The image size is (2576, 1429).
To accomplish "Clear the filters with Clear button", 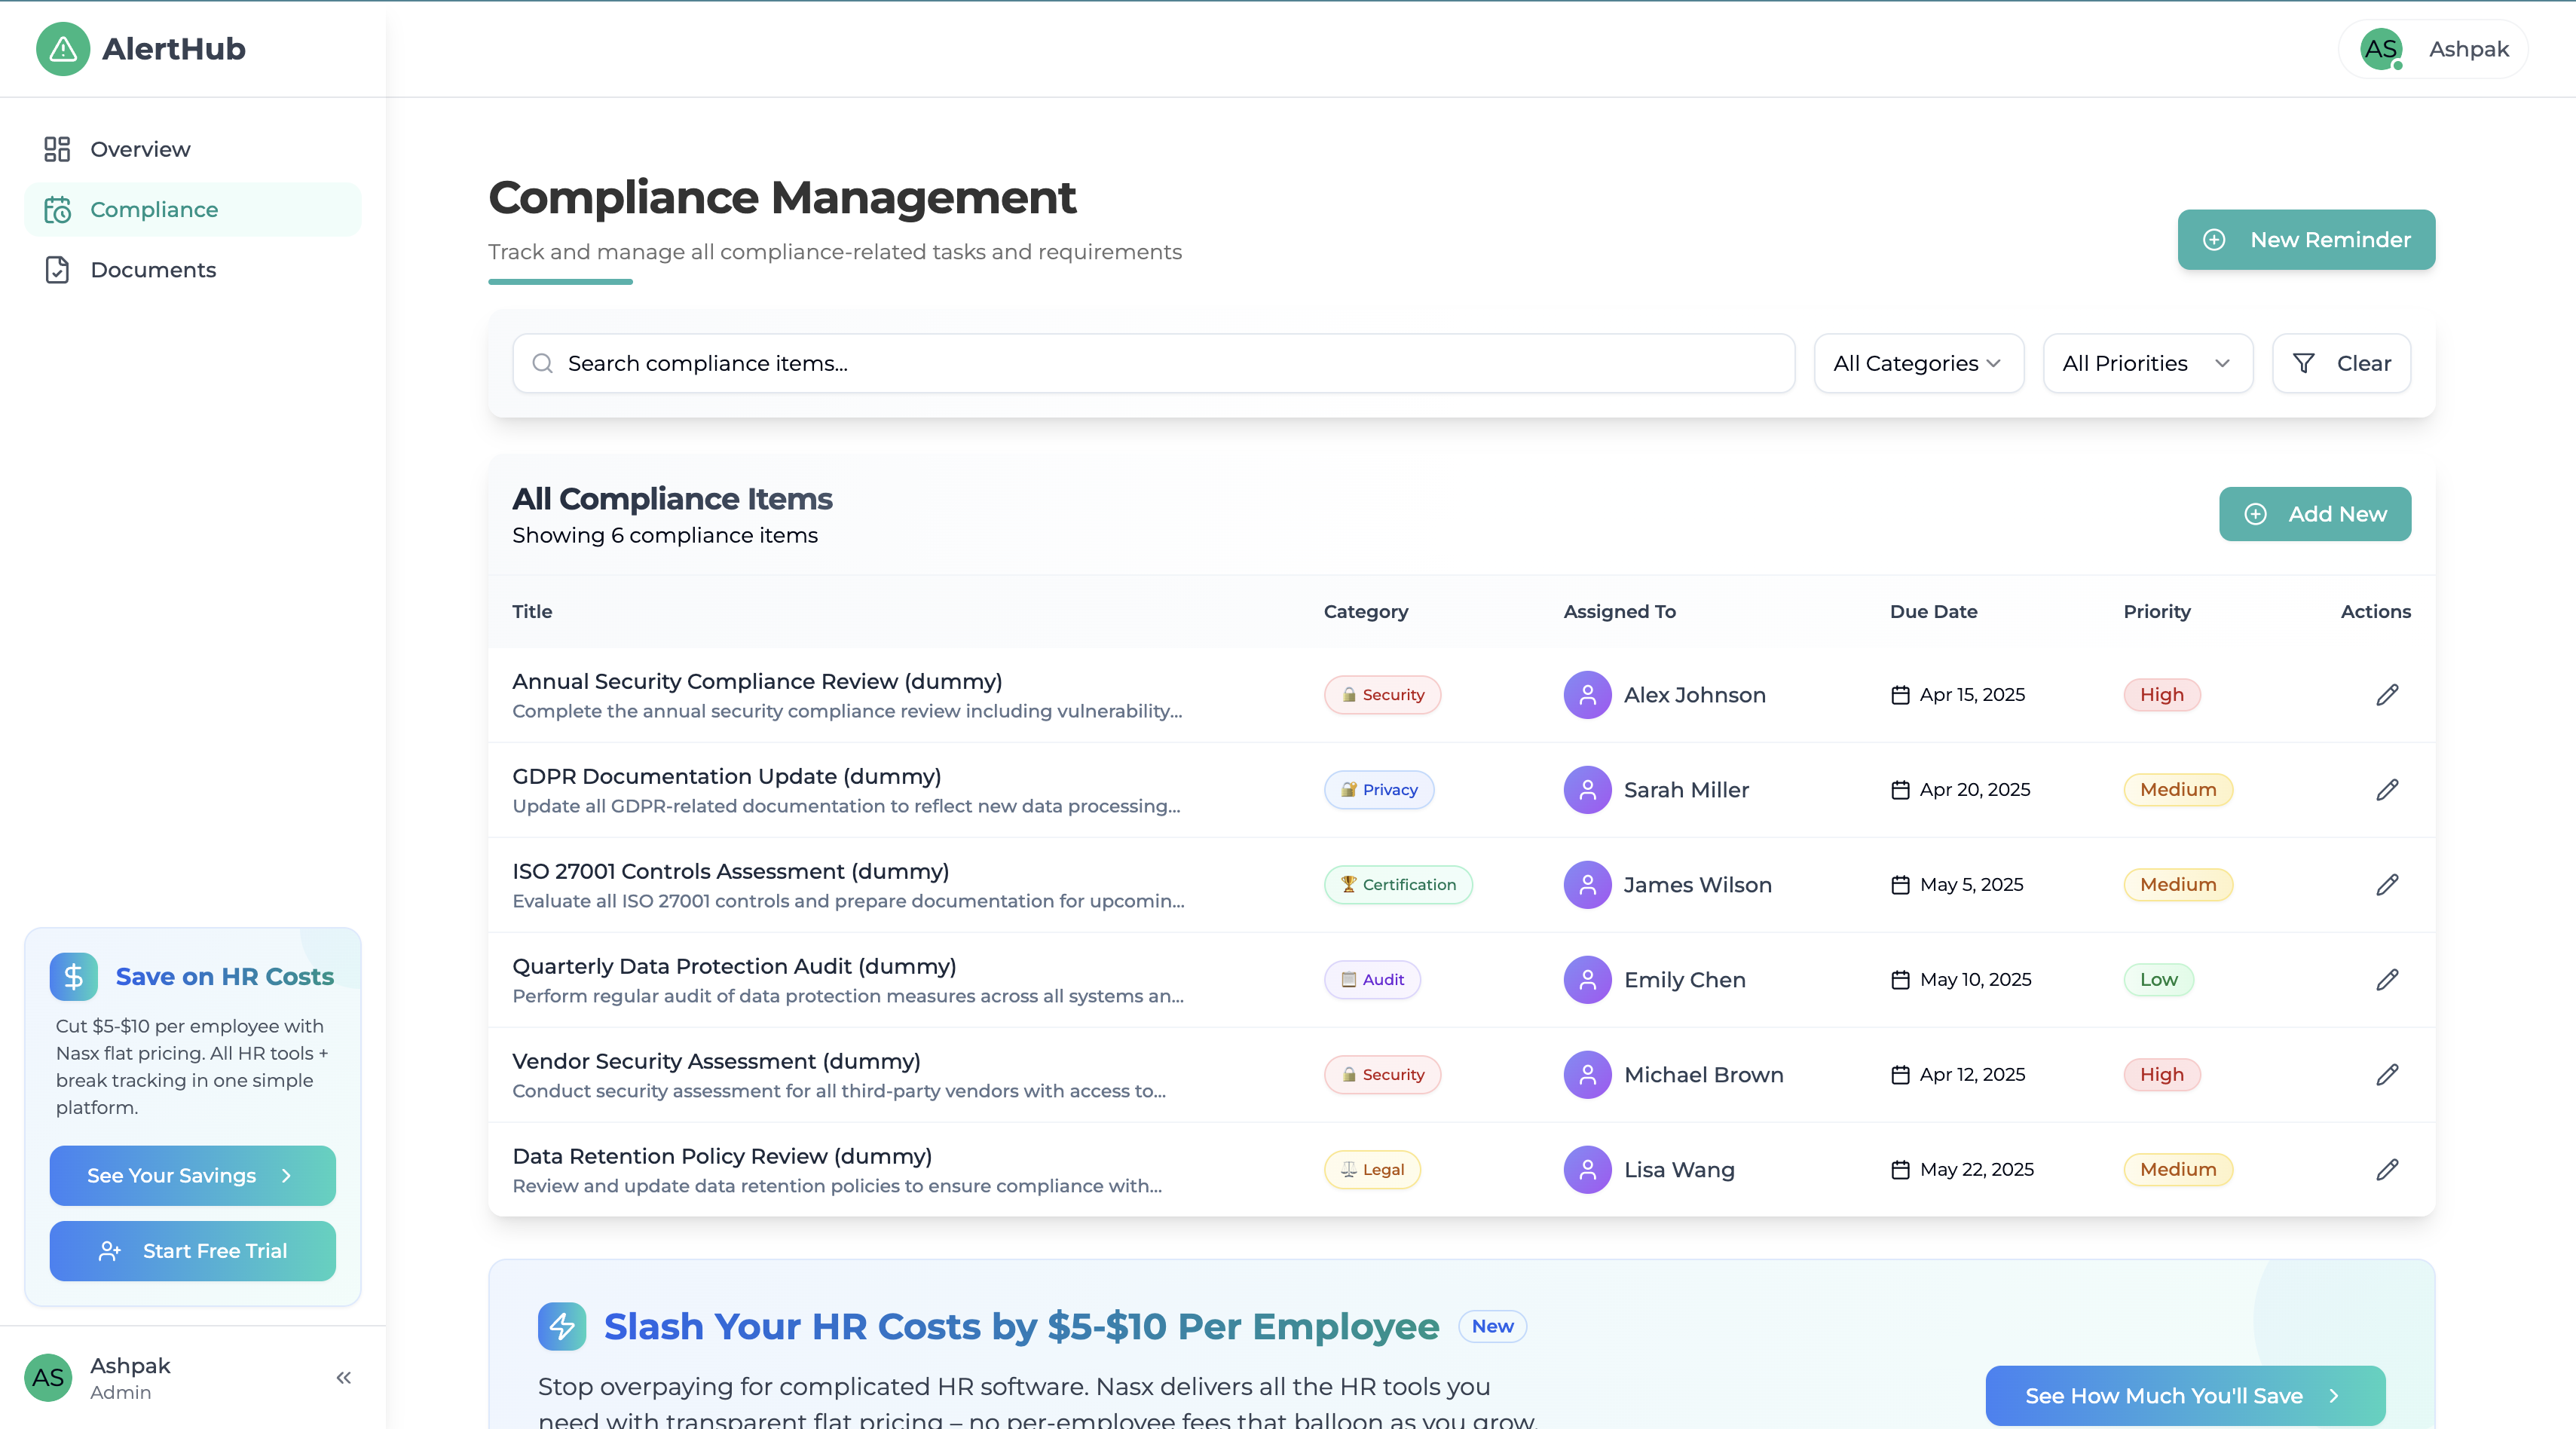I will click(x=2341, y=363).
